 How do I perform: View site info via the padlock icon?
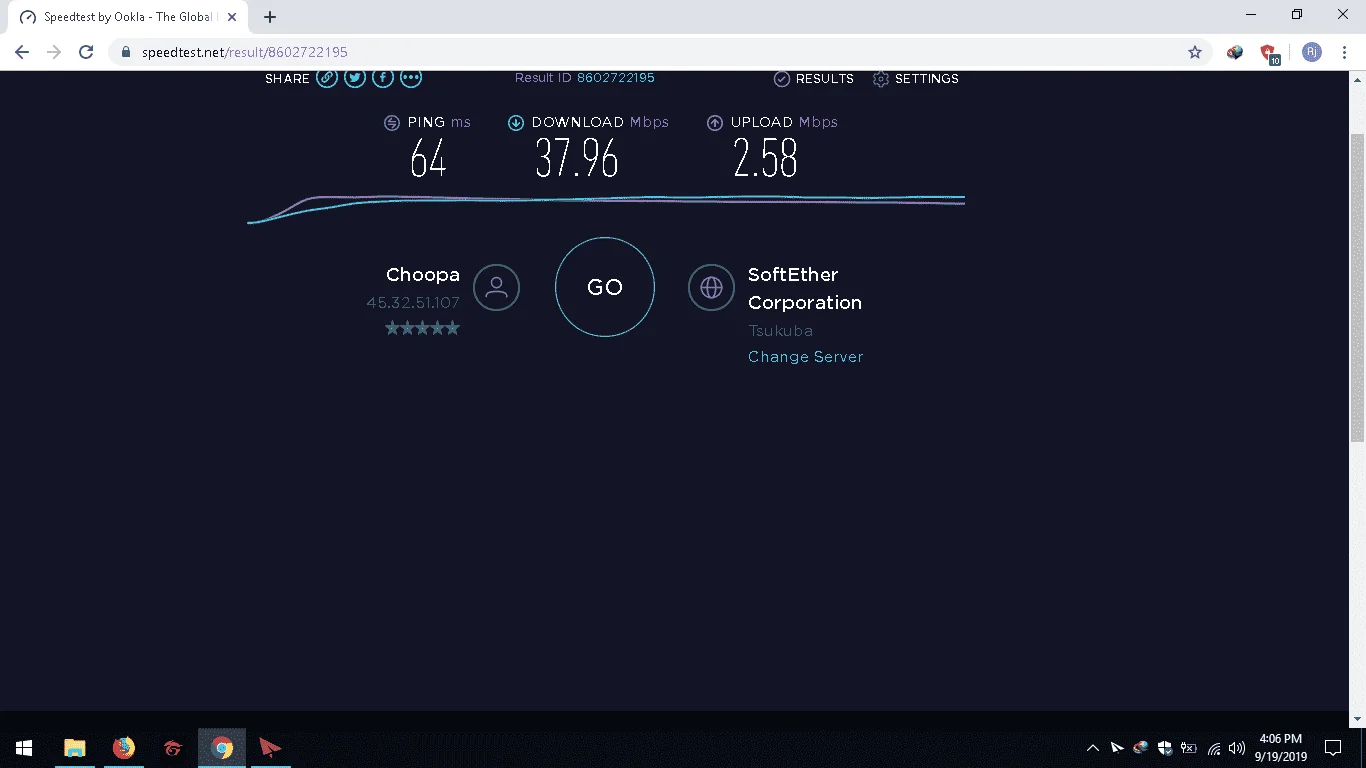pos(125,52)
